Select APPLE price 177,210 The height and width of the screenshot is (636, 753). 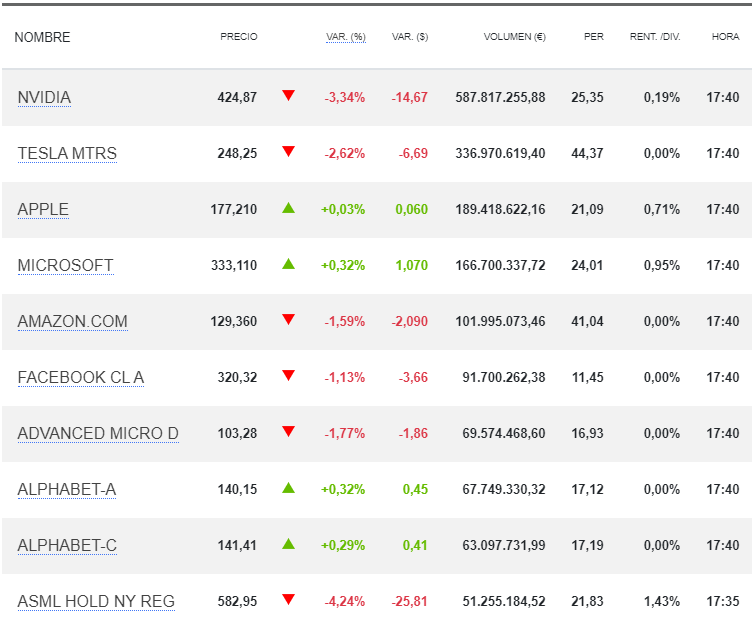[234, 209]
